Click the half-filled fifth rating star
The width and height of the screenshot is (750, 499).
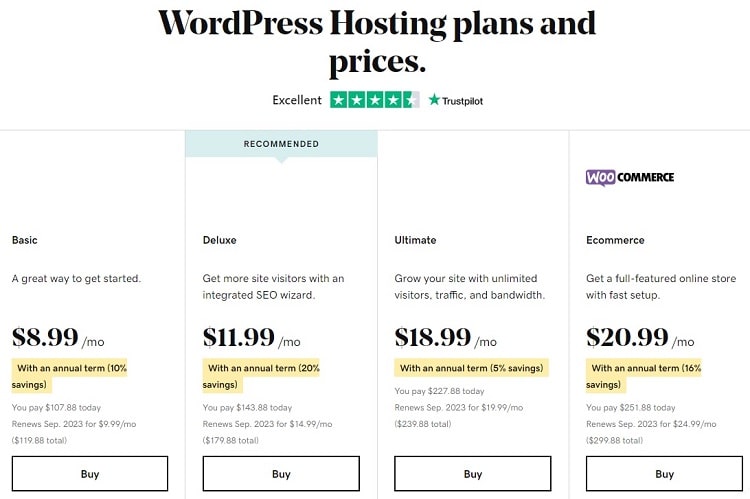411,100
